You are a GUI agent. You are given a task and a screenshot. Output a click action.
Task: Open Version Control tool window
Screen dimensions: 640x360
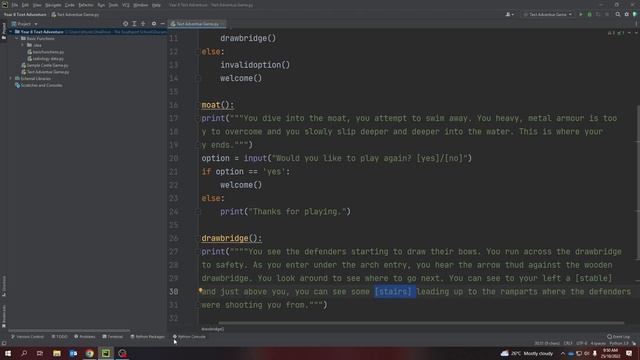(x=27, y=337)
